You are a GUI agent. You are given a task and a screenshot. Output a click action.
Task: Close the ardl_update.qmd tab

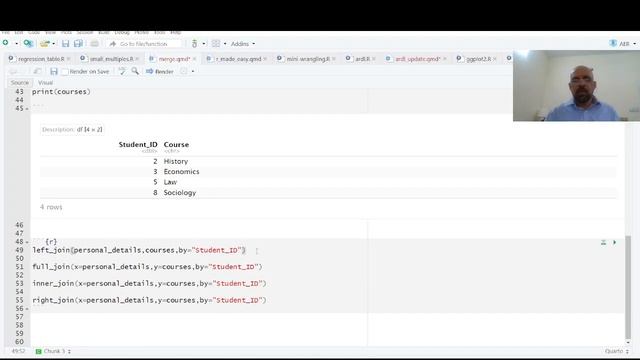444,59
